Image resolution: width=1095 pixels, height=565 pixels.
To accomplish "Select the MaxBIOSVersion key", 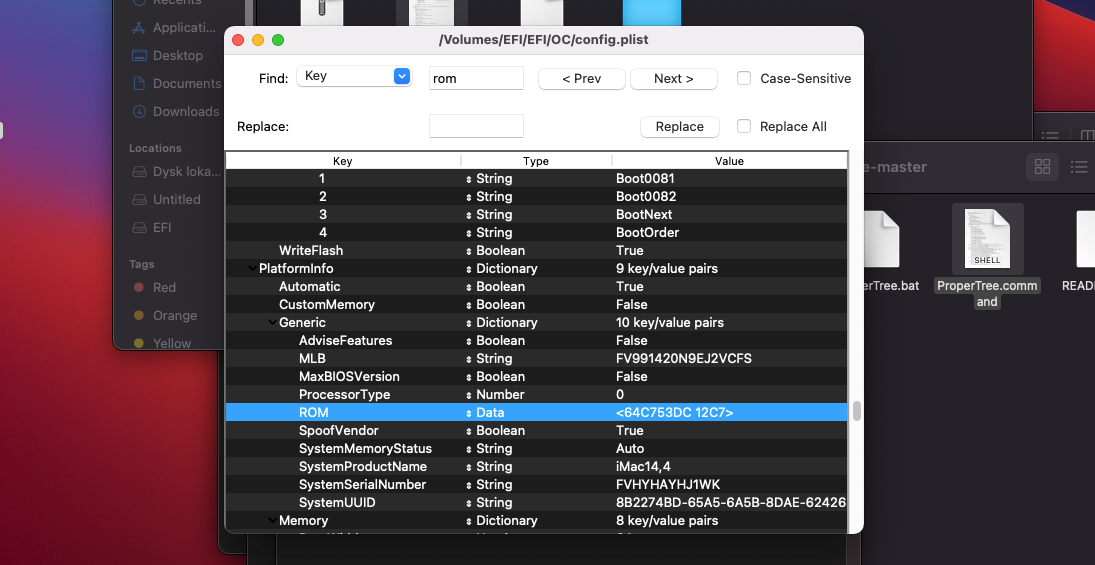I will pyautogui.click(x=349, y=377).
